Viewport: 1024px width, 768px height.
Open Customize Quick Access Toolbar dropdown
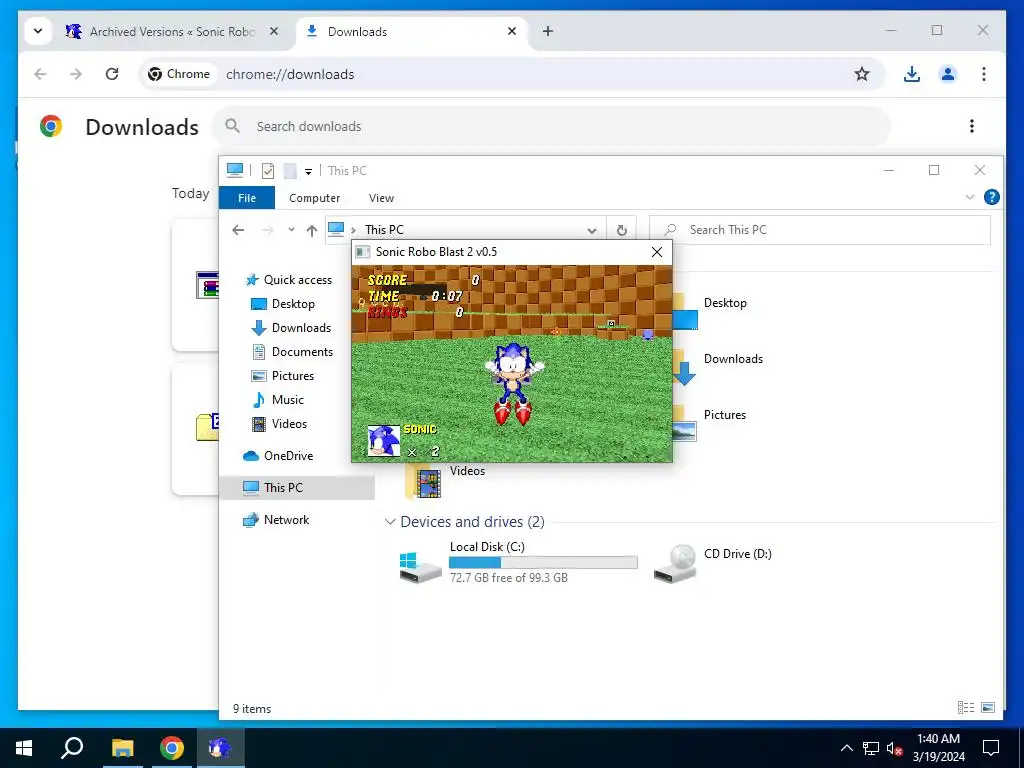308,172
